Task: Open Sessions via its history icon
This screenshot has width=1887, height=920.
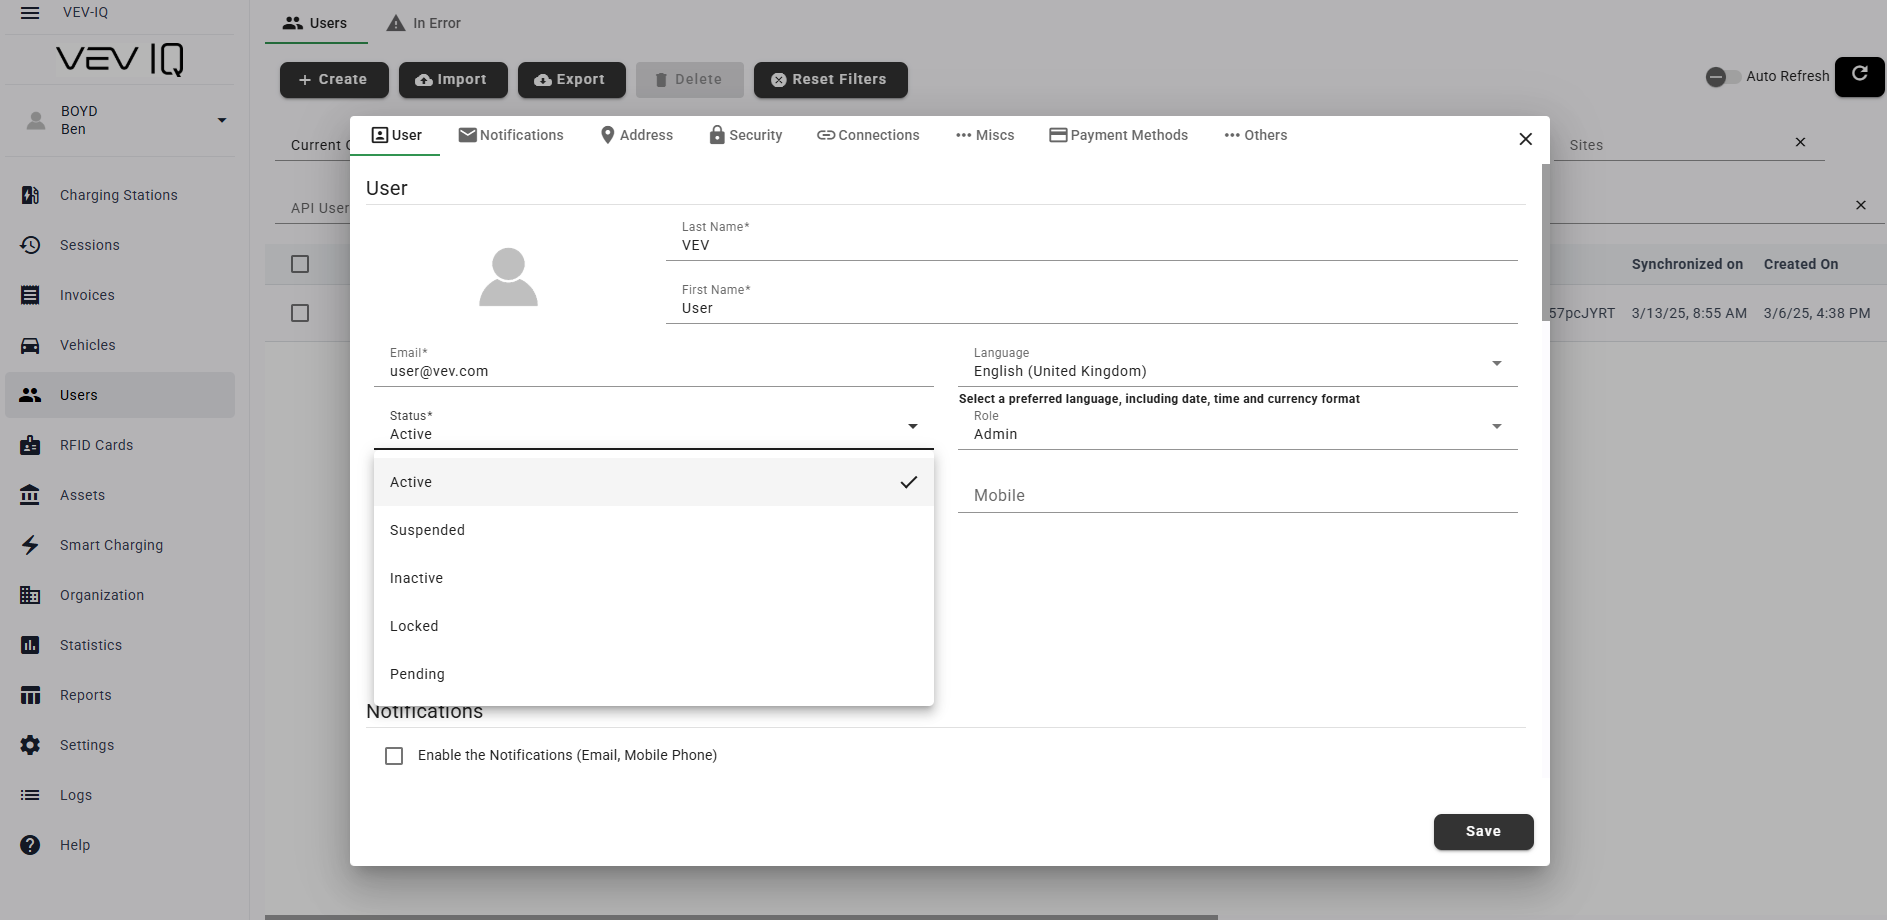Action: click(x=30, y=245)
